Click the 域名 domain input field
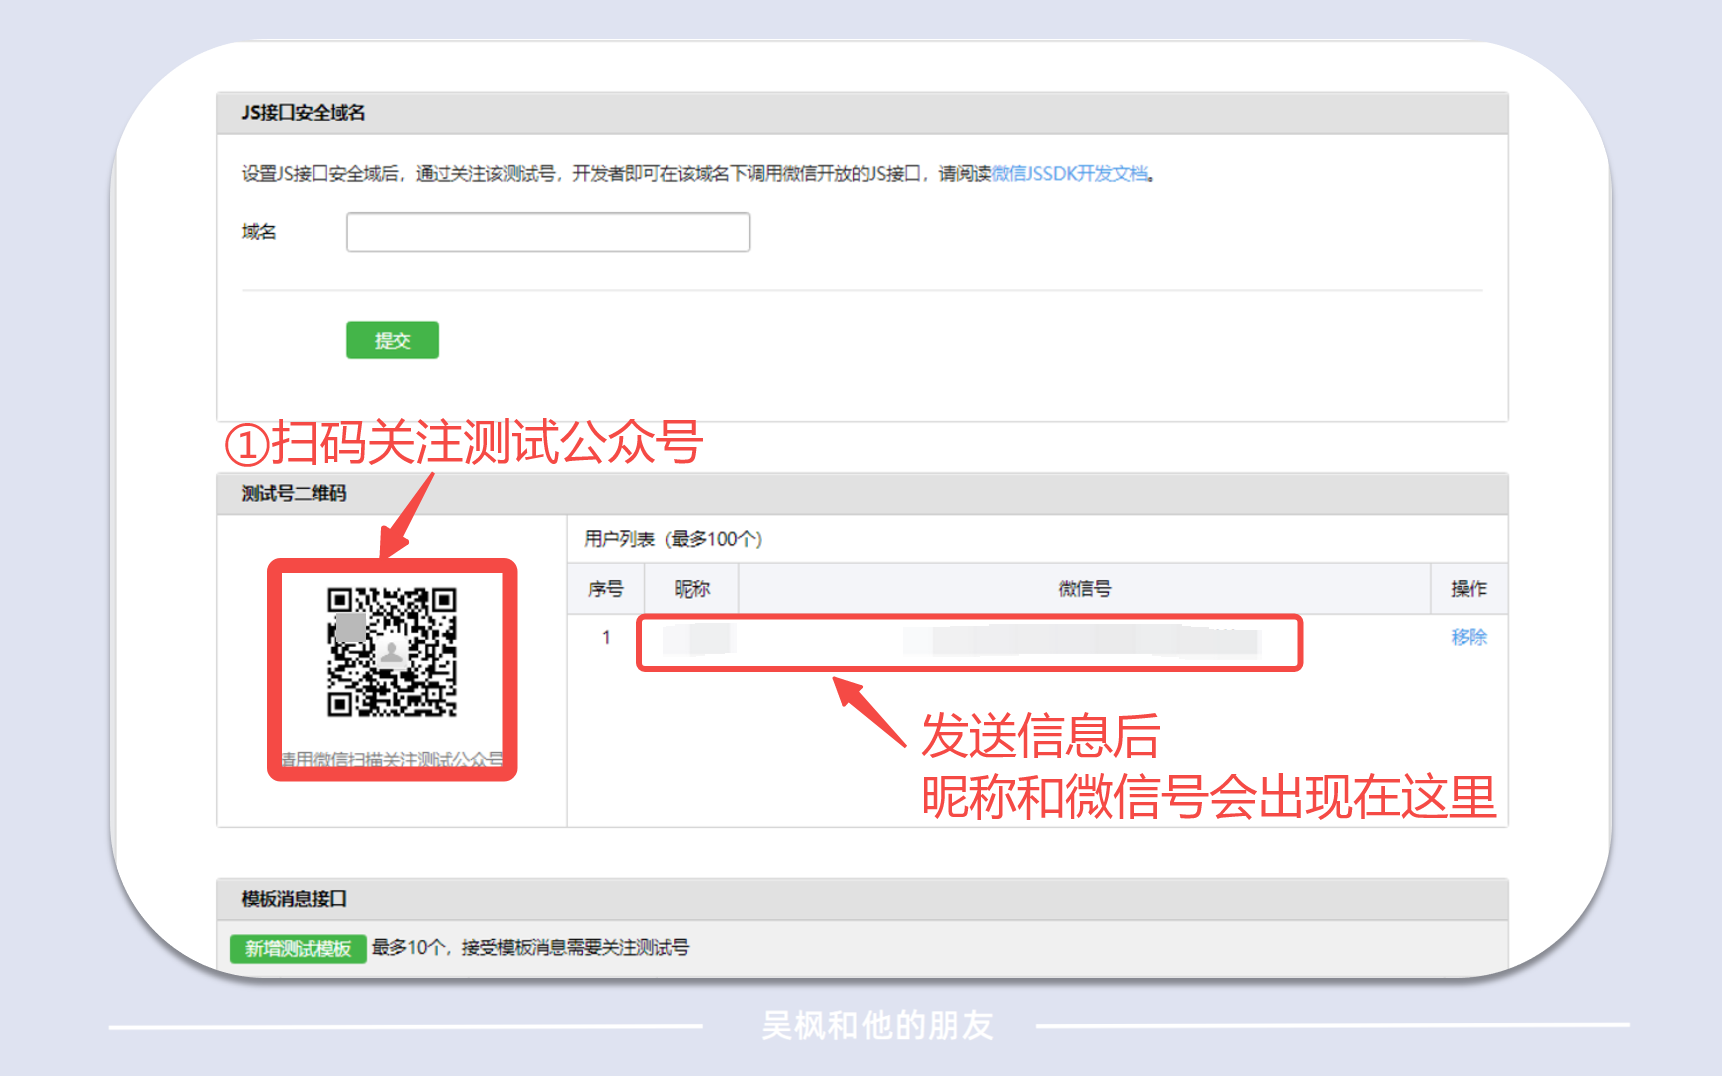Image resolution: width=1722 pixels, height=1076 pixels. [548, 232]
